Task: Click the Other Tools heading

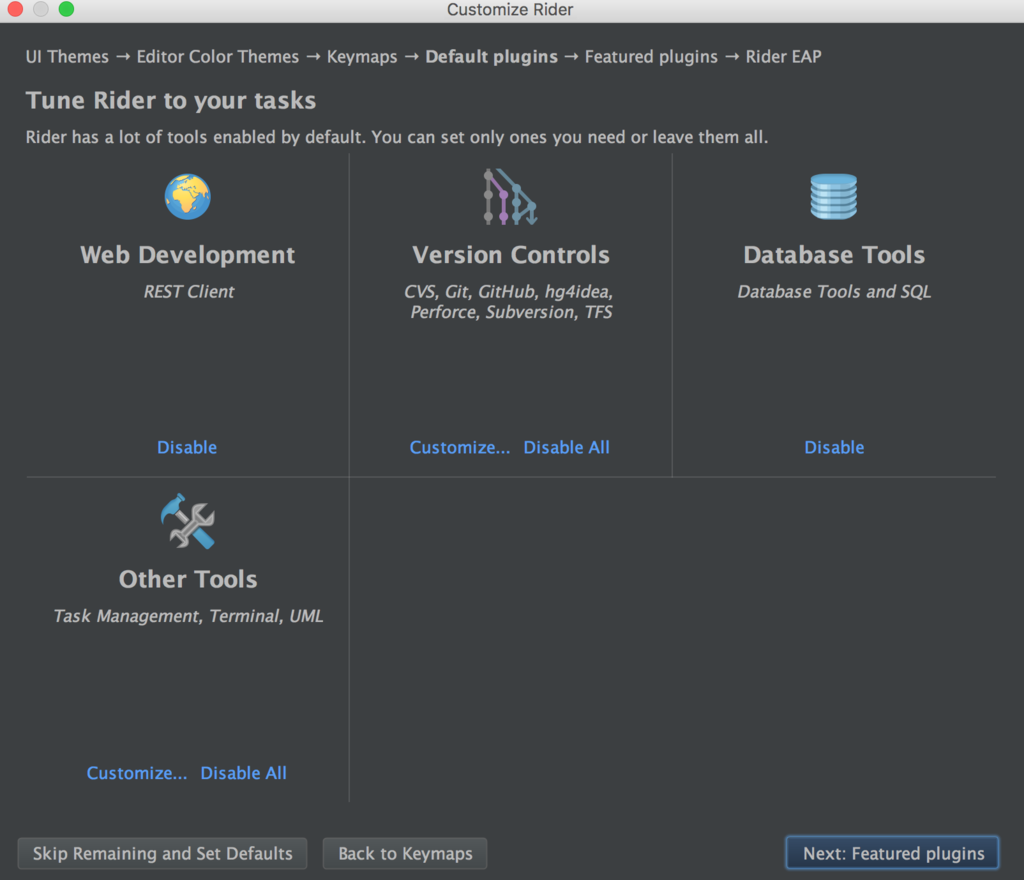Action: point(188,579)
